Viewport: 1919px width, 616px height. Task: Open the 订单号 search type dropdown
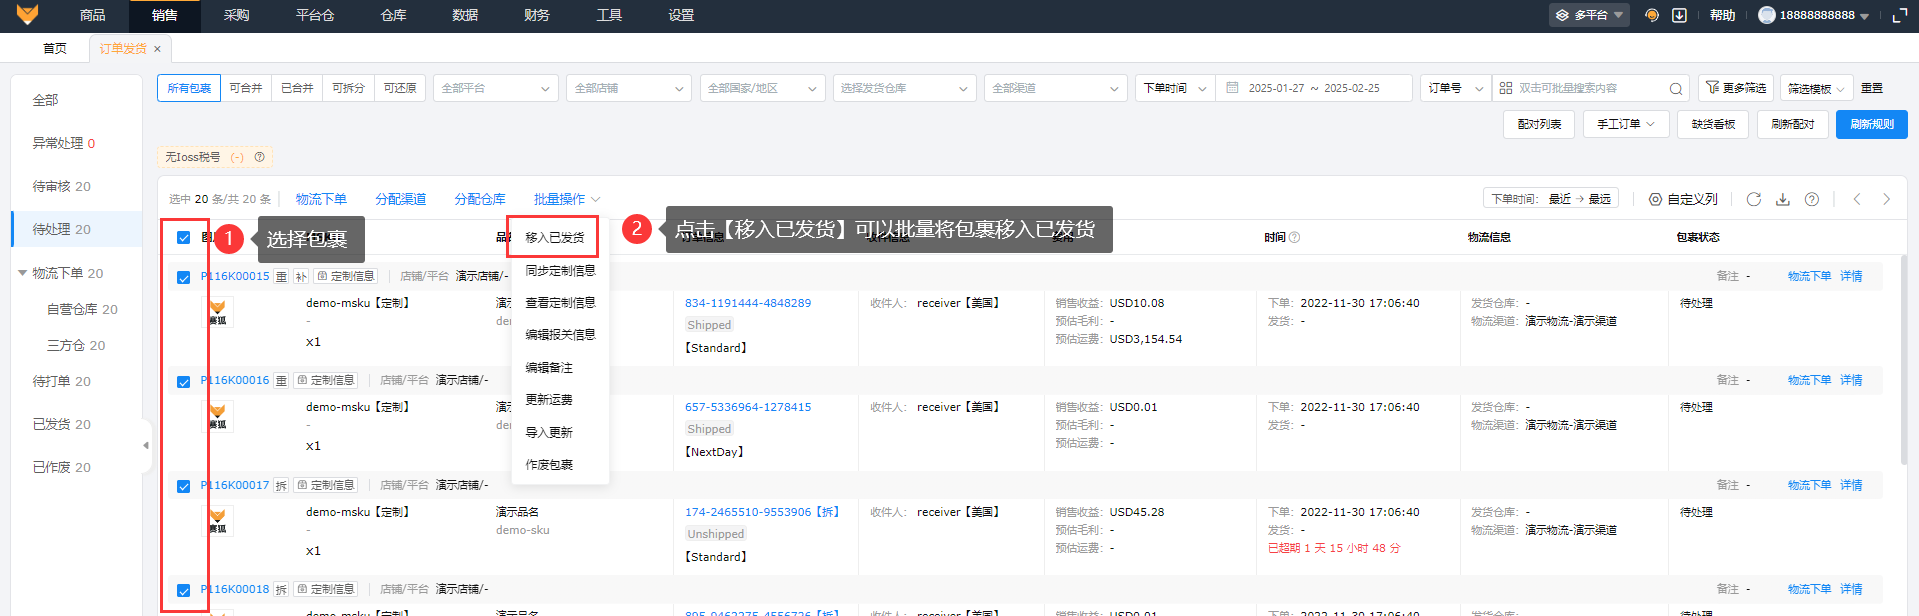coord(1455,88)
